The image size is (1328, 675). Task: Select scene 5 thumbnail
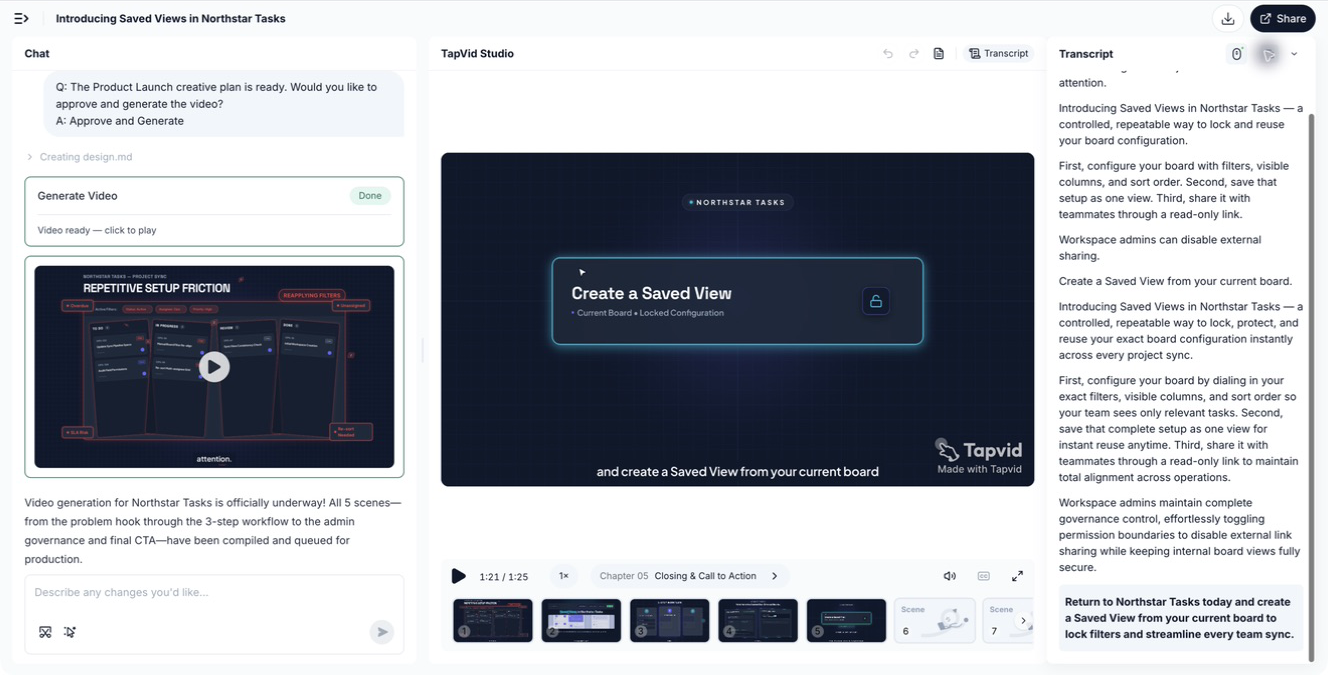pos(846,620)
